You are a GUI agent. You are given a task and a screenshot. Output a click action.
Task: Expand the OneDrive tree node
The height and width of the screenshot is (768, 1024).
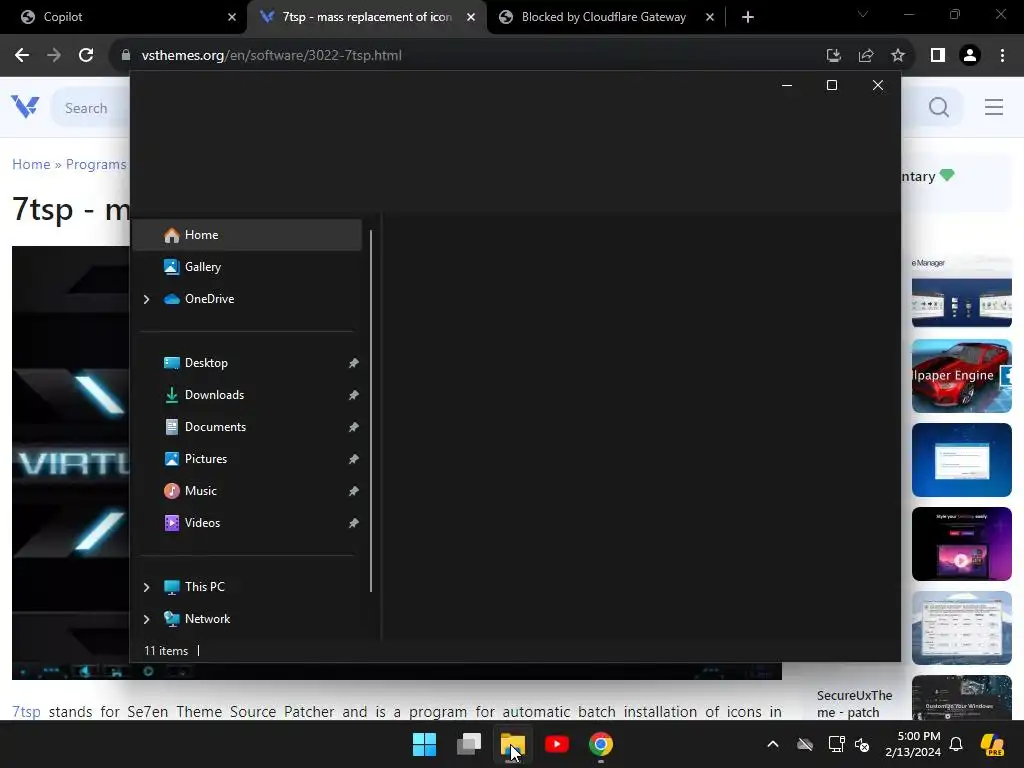click(146, 299)
